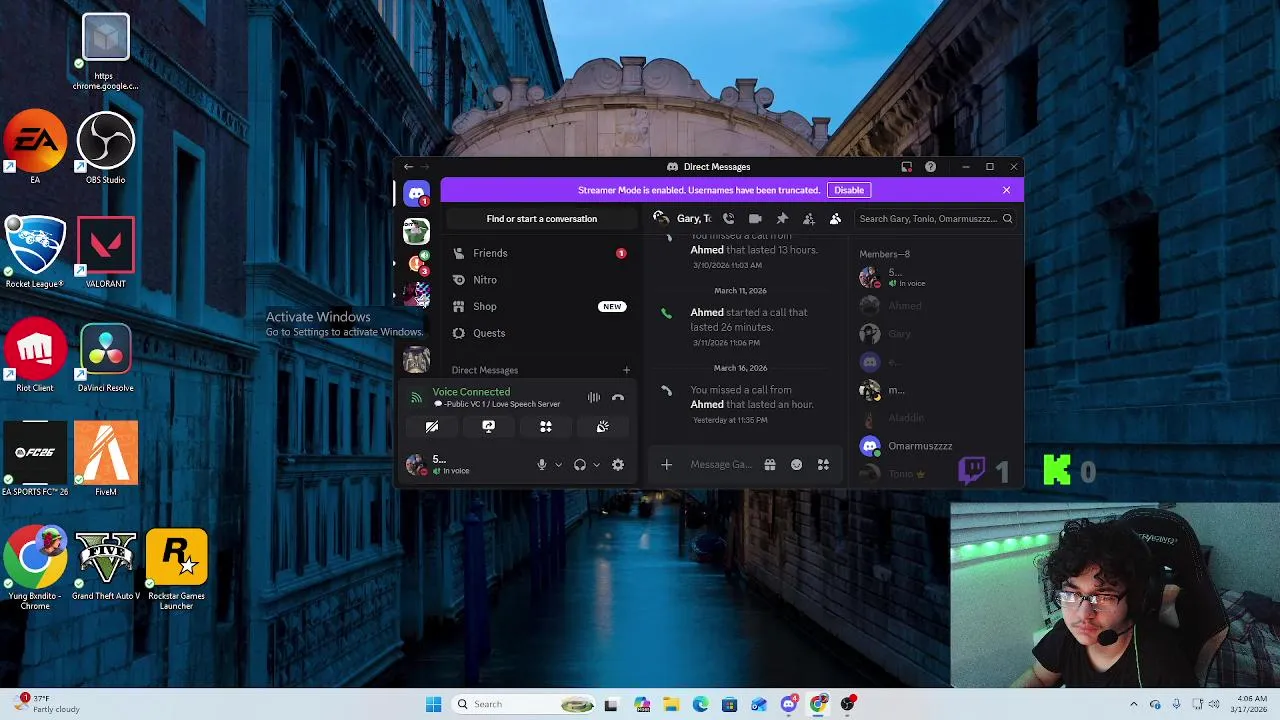The width and height of the screenshot is (1280, 720).
Task: Send a gift using gift icon
Action: [x=770, y=464]
